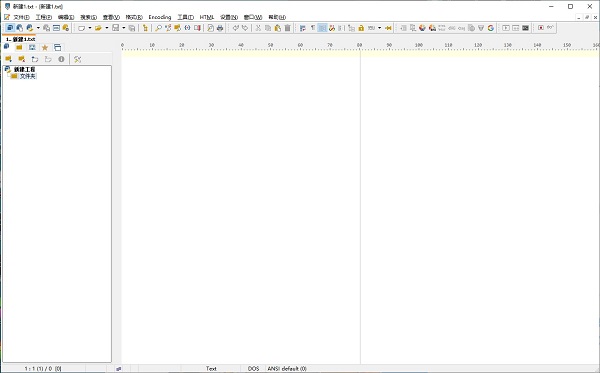Expand the Open file recent dropdown arrow

[106, 28]
